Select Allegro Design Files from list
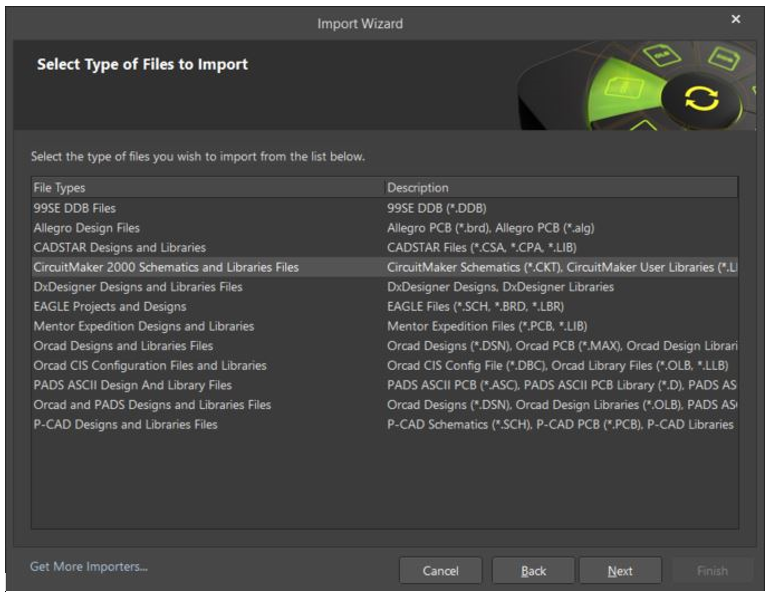The width and height of the screenshot is (773, 598). pos(87,228)
